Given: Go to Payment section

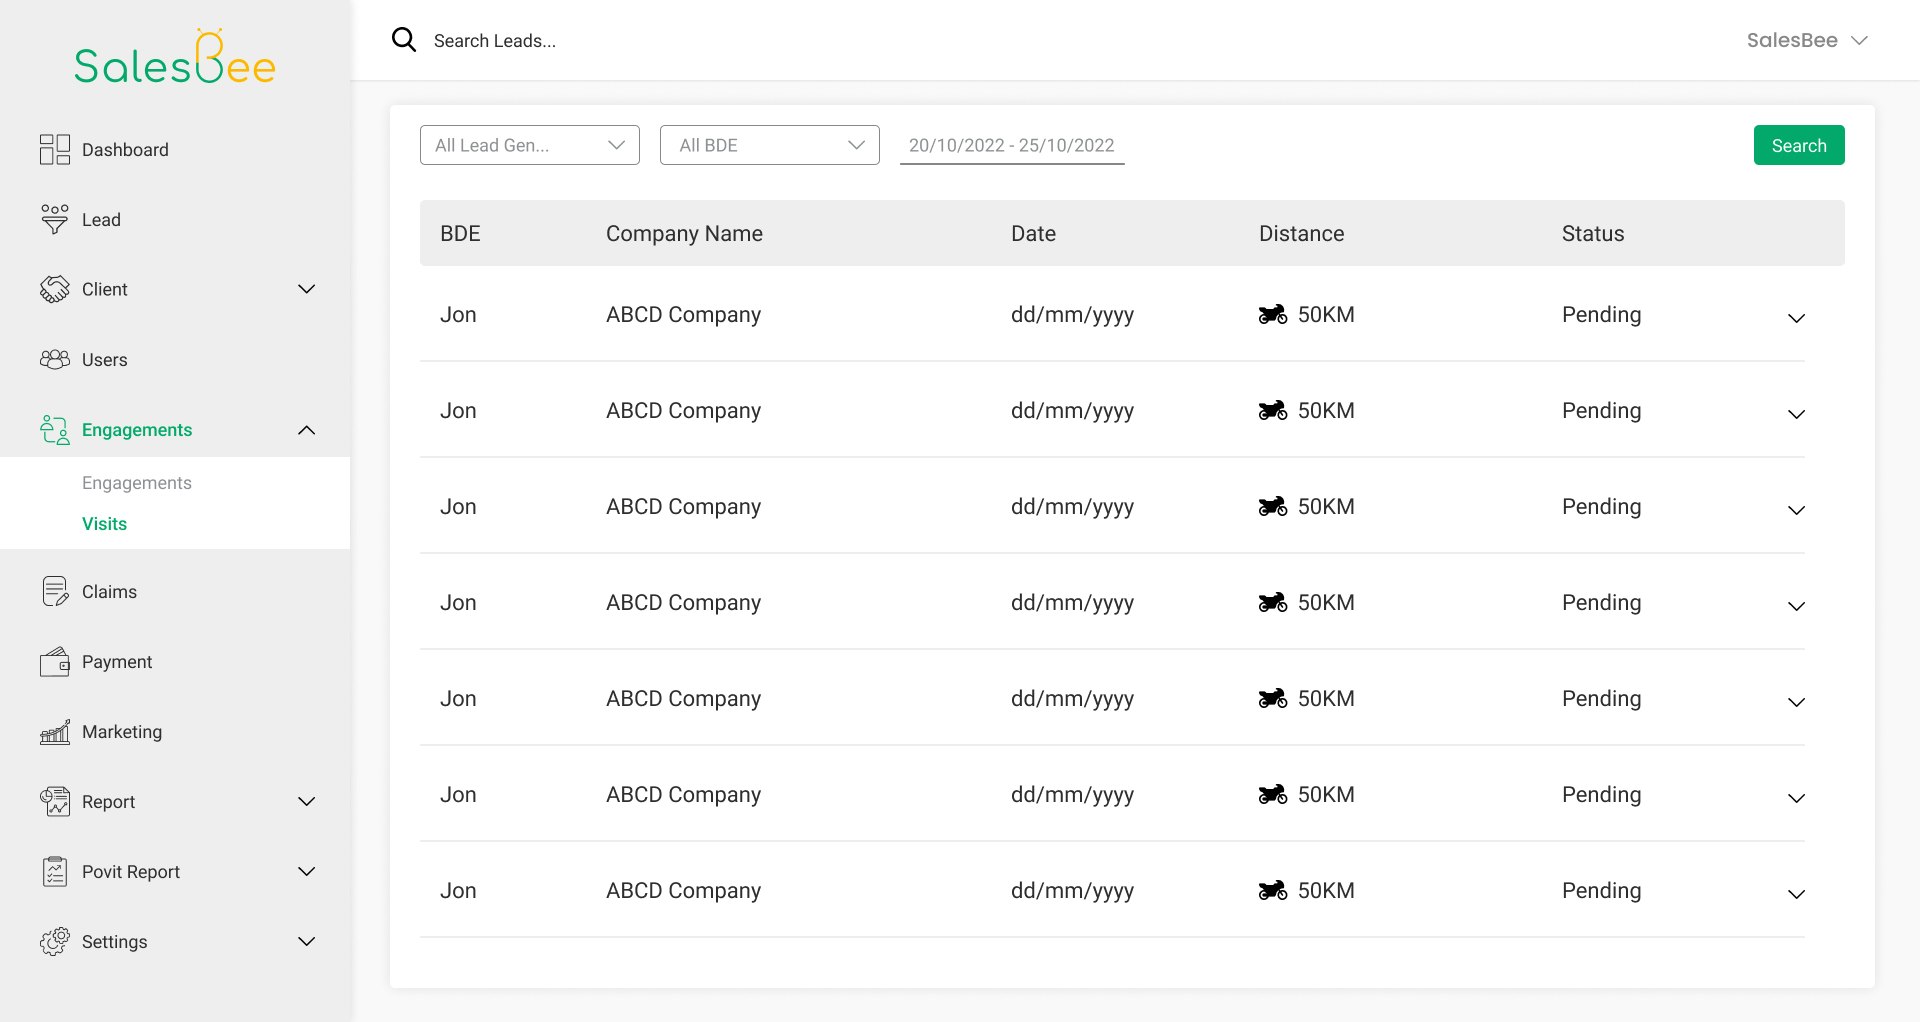Looking at the screenshot, I should 117,662.
